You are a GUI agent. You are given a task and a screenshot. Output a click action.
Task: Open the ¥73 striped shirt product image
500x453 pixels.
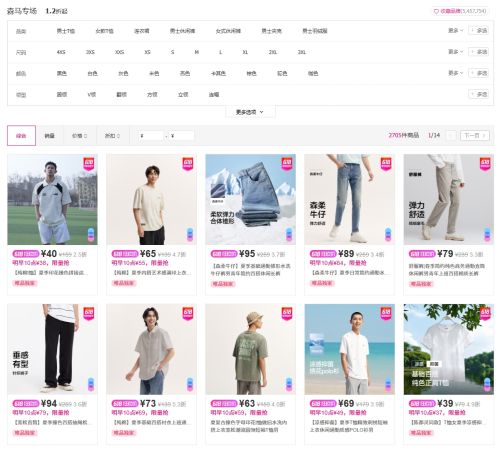tap(152, 349)
